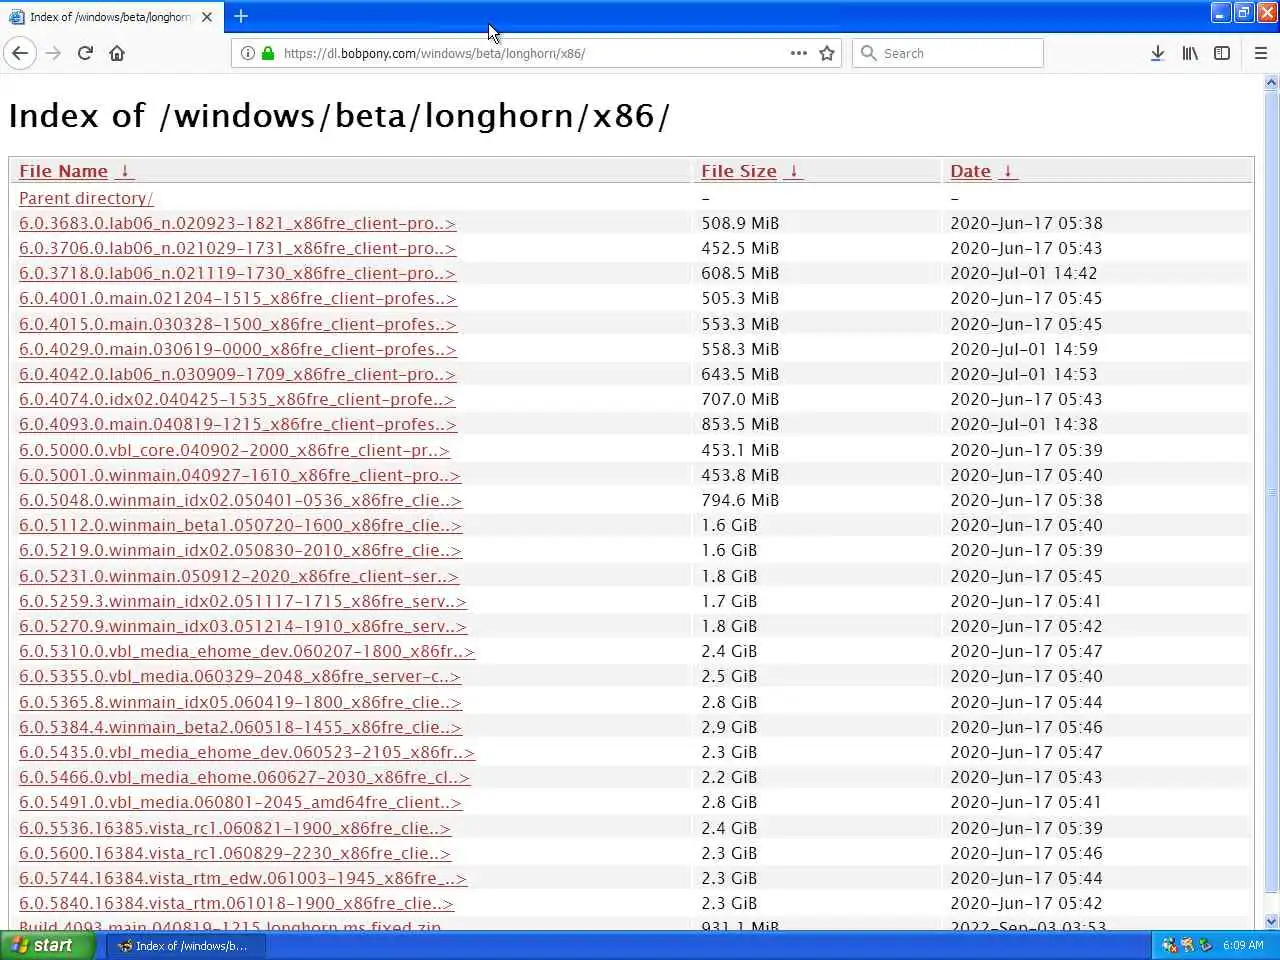The width and height of the screenshot is (1280, 960).
Task: Select the Index of /windows/beta/longhorn tab
Action: point(111,17)
